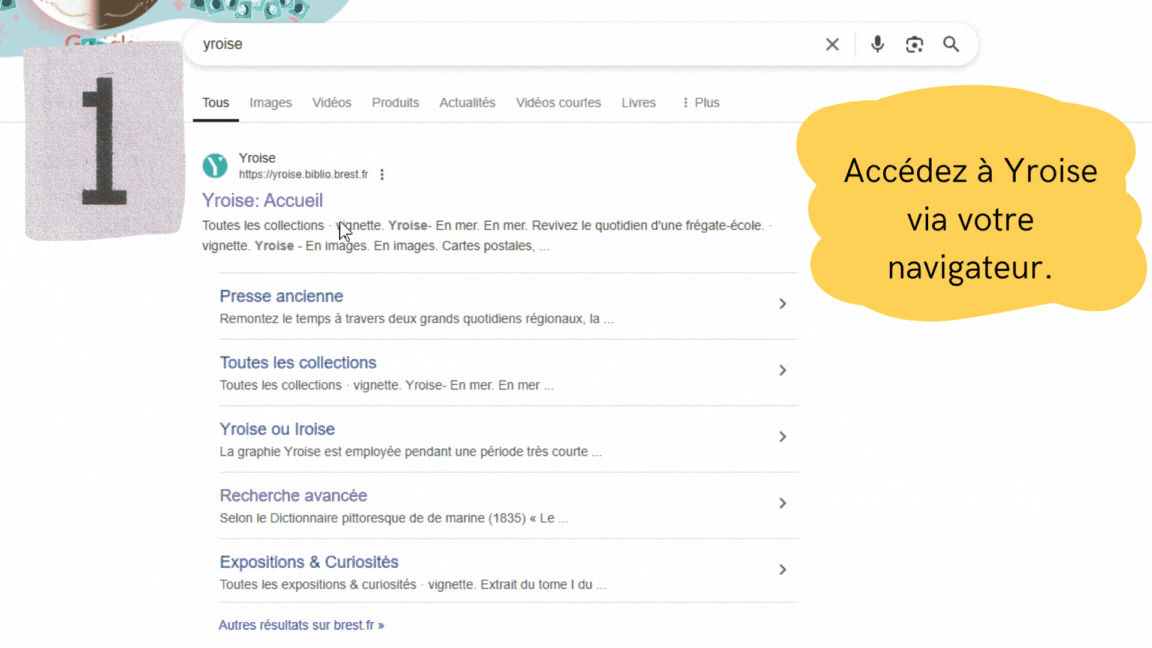This screenshot has width=1152, height=648.
Task: Click "Autres résultats sur brest.fr »" link
Action: click(301, 625)
